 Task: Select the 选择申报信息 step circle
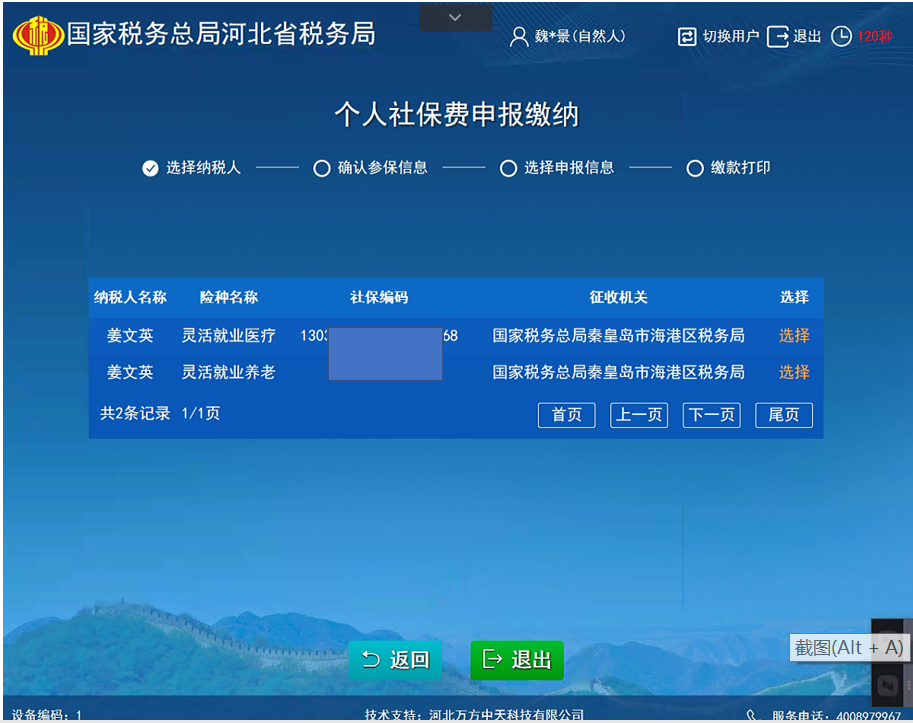(x=508, y=168)
